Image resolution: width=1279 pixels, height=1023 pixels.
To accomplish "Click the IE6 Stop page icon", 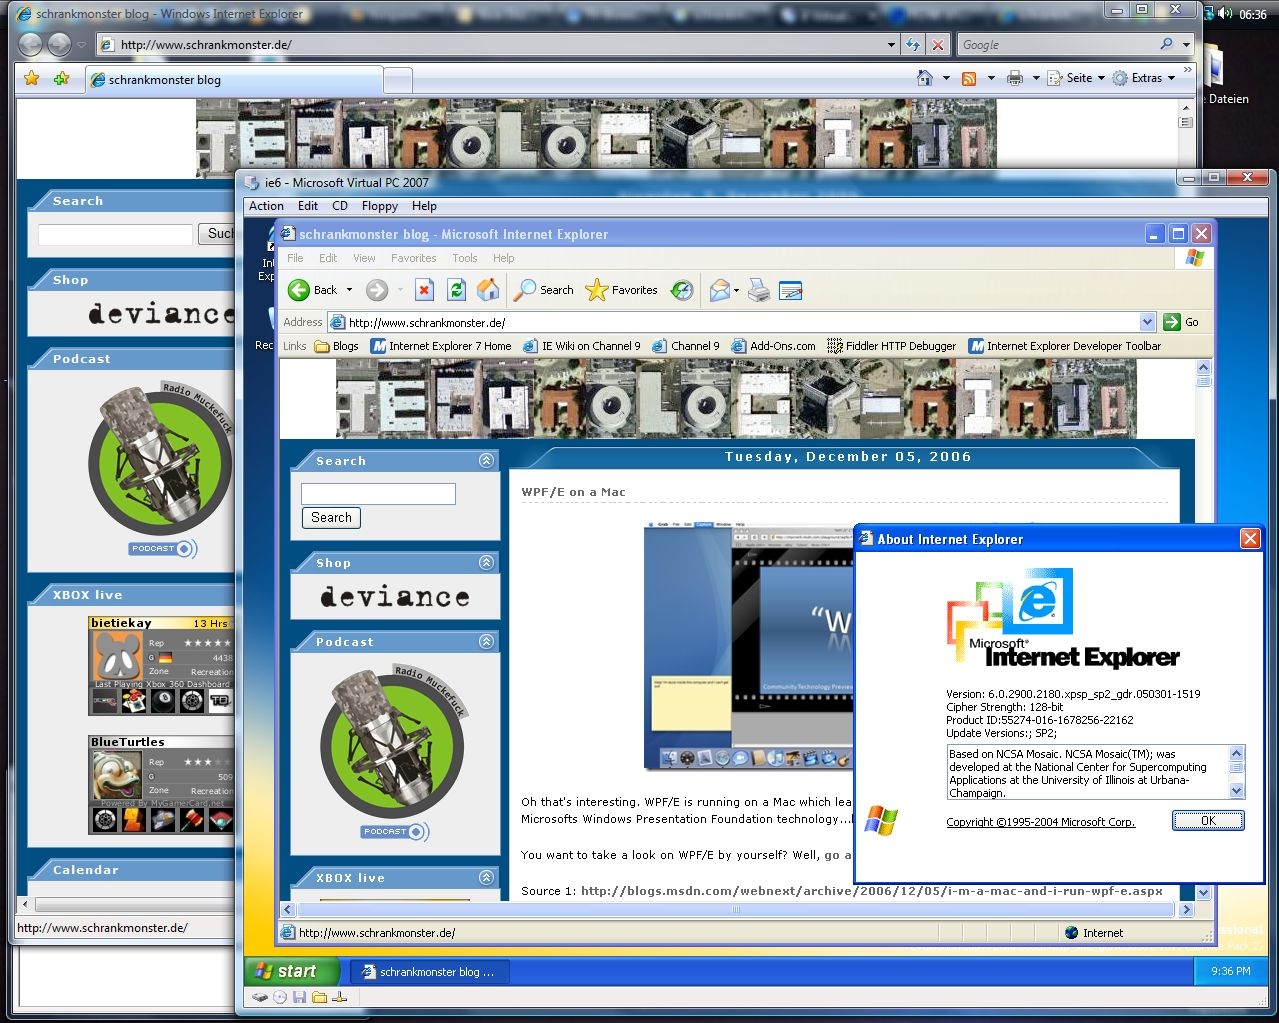I will point(424,290).
